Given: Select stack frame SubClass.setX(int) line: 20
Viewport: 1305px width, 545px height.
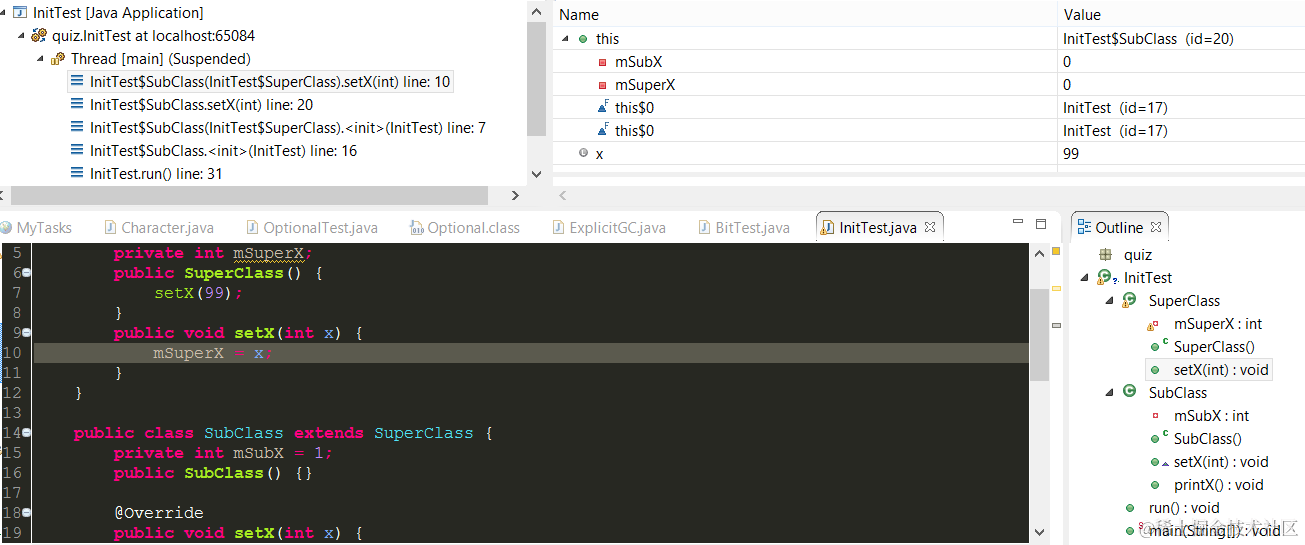Looking at the screenshot, I should pos(201,105).
